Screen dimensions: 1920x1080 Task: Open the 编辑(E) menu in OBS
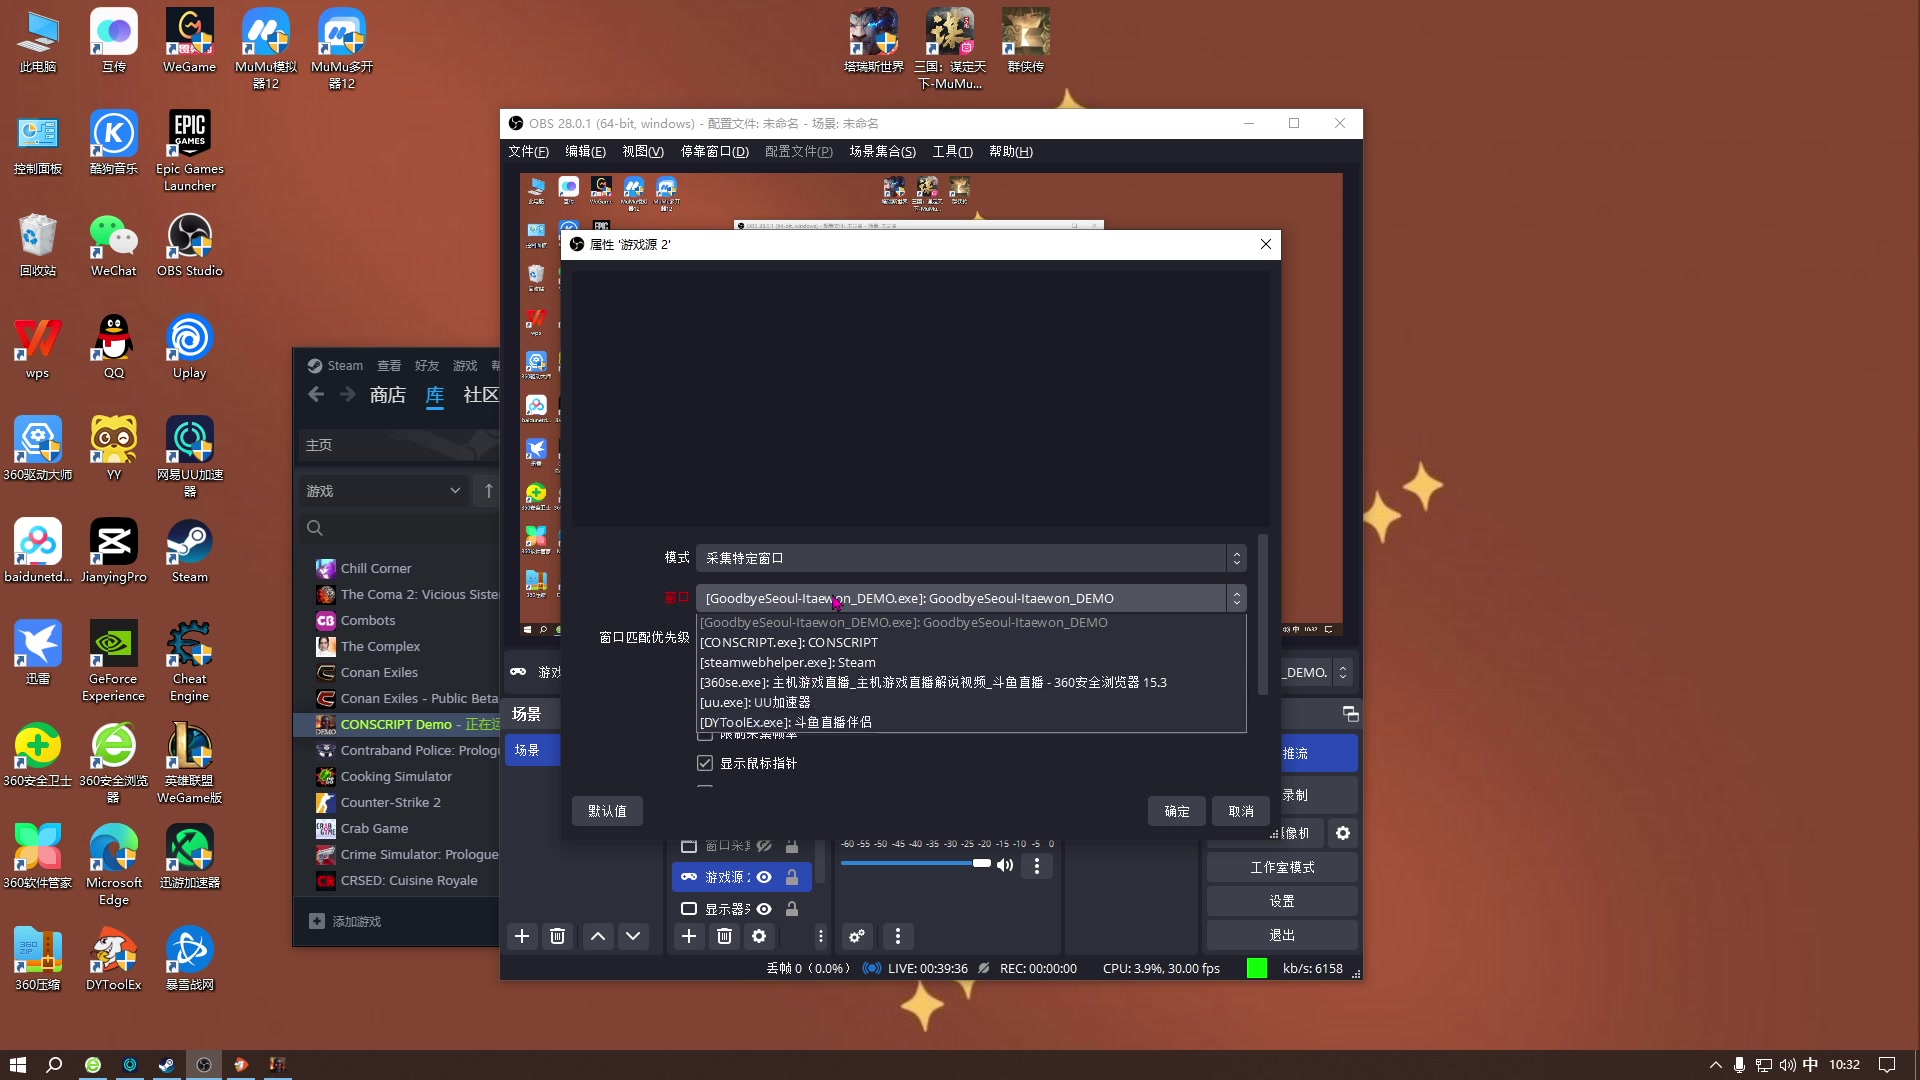point(585,152)
